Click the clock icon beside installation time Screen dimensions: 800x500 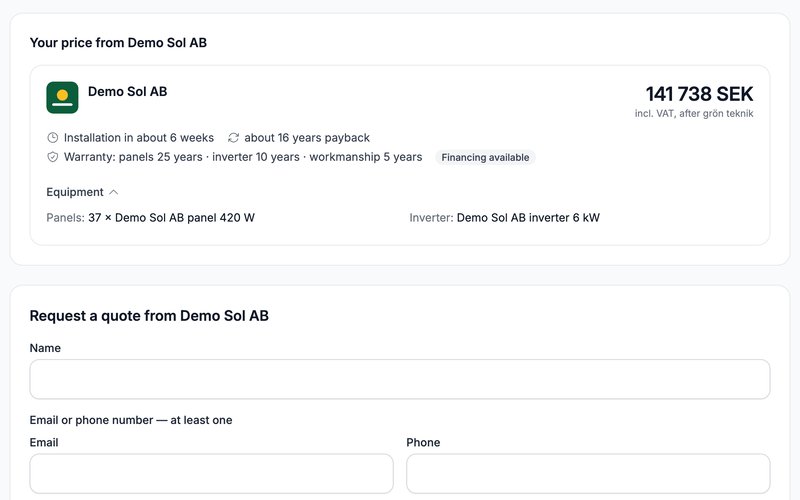[53, 138]
